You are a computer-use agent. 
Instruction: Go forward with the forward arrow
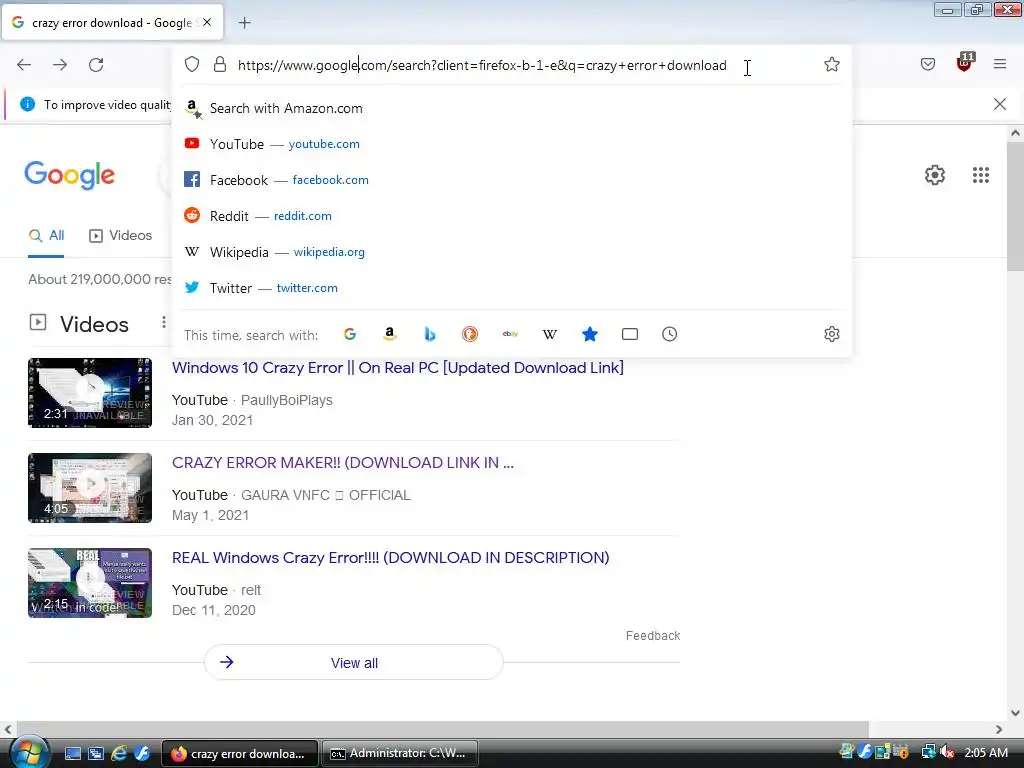[x=60, y=65]
